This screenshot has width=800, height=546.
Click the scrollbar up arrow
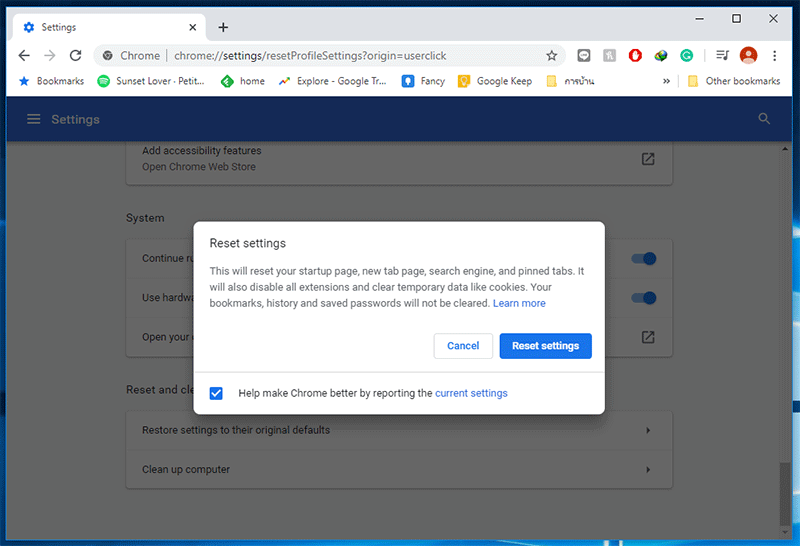(784, 149)
